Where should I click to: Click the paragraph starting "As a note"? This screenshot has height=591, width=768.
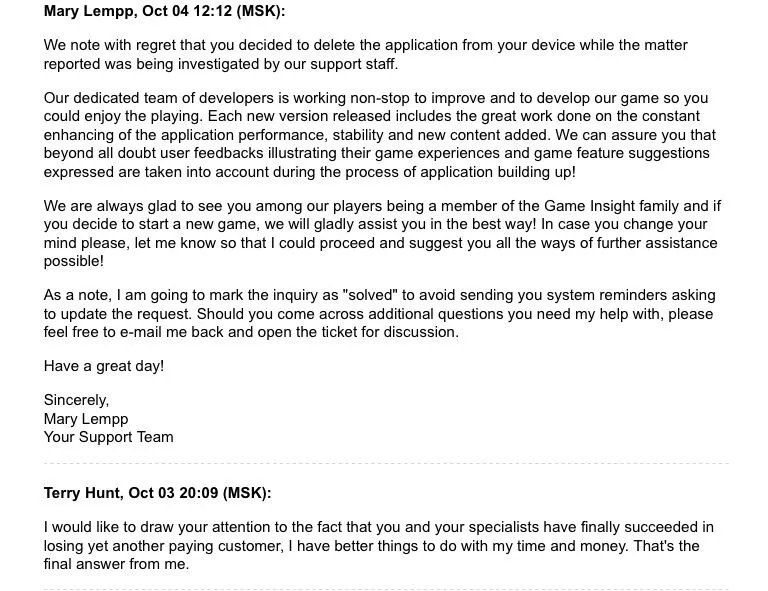[378, 313]
